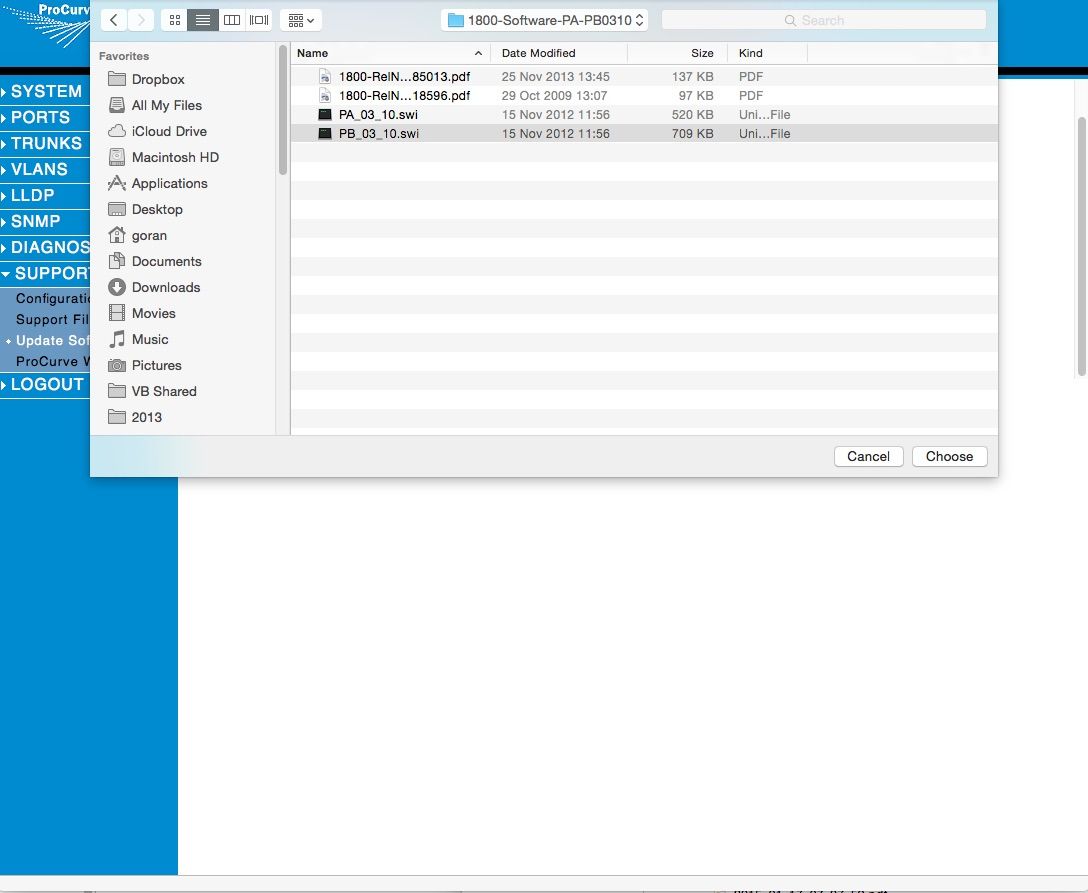Select the PB_03_10.swi file

click(644, 133)
